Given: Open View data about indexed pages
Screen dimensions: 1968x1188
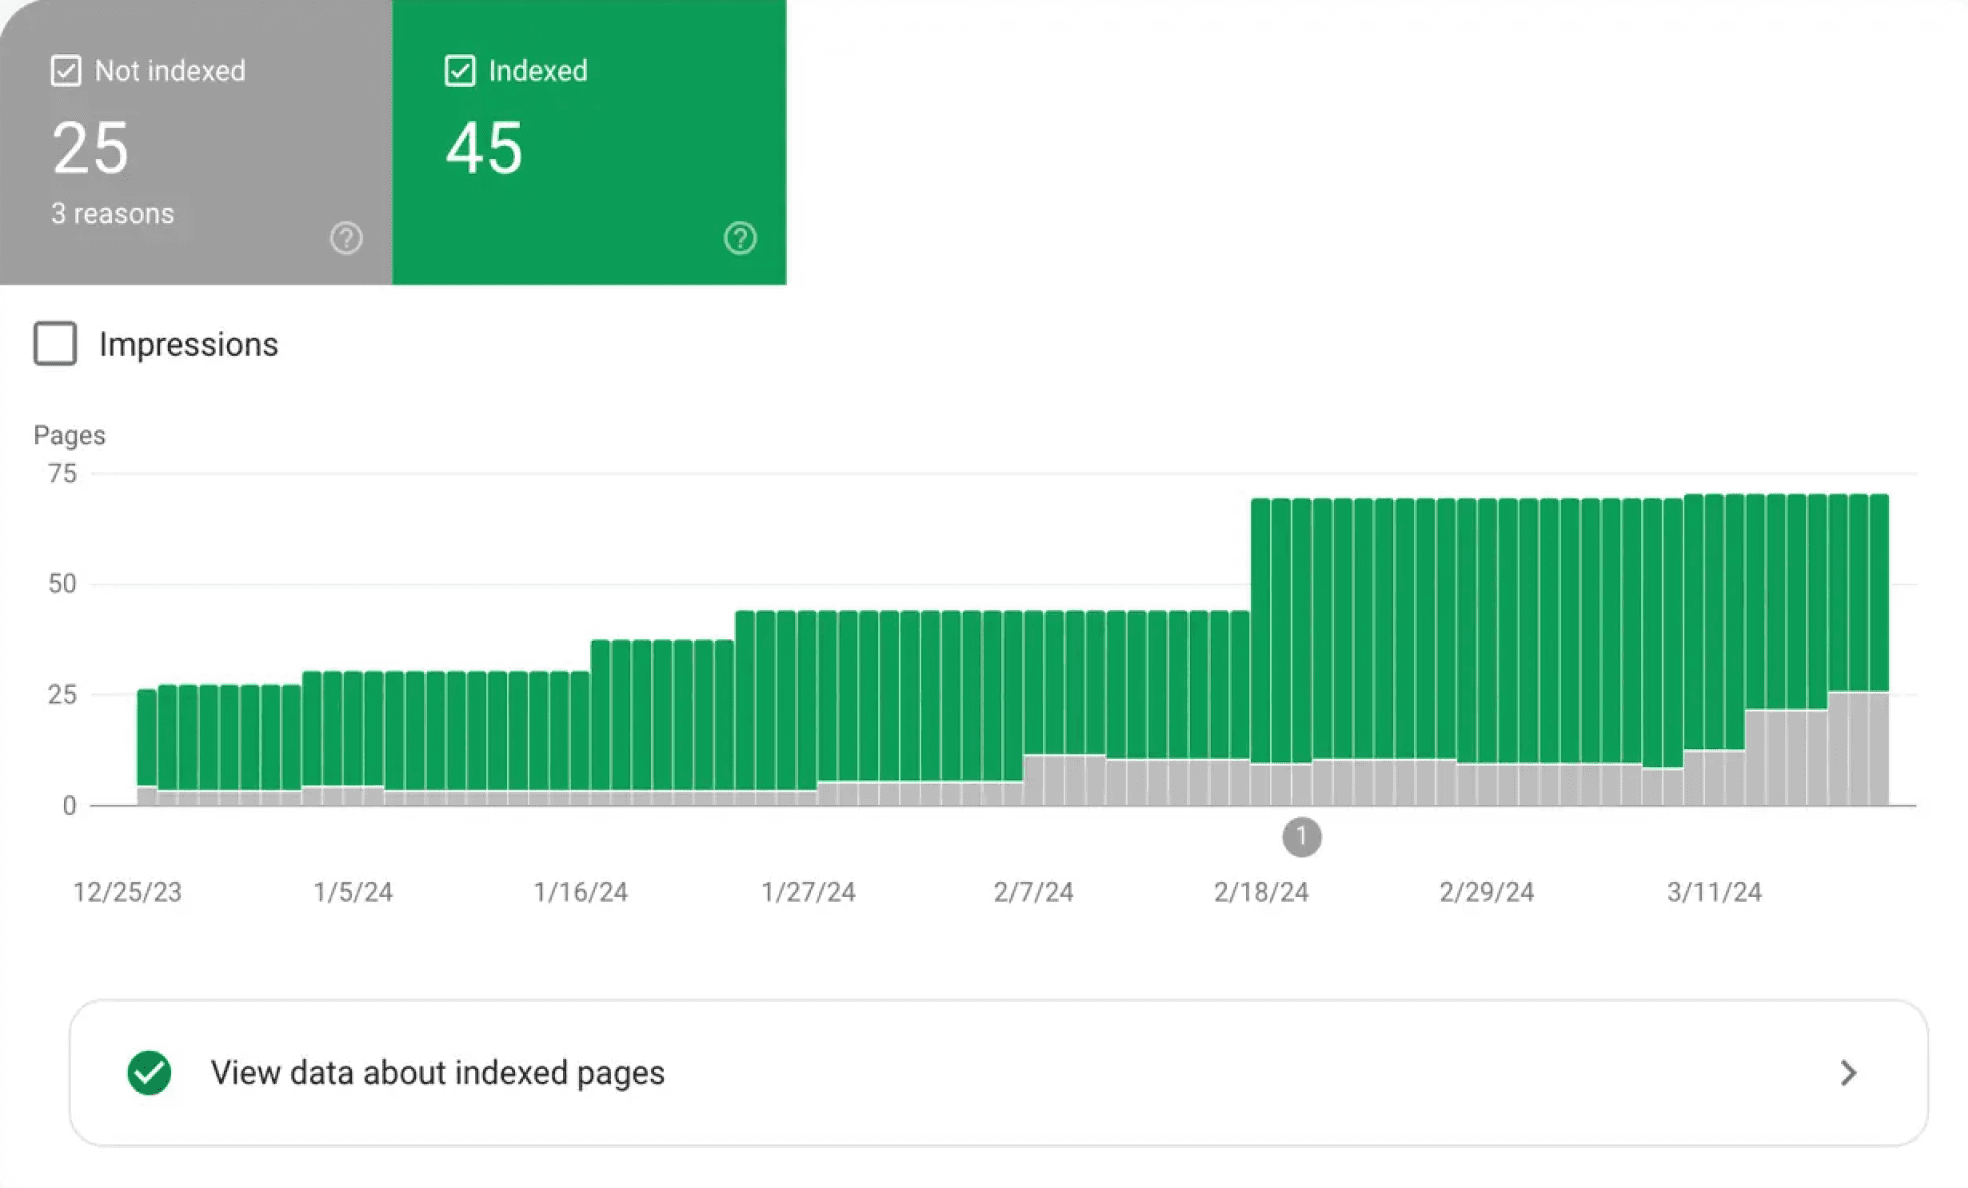Looking at the screenshot, I should click(x=437, y=1073).
